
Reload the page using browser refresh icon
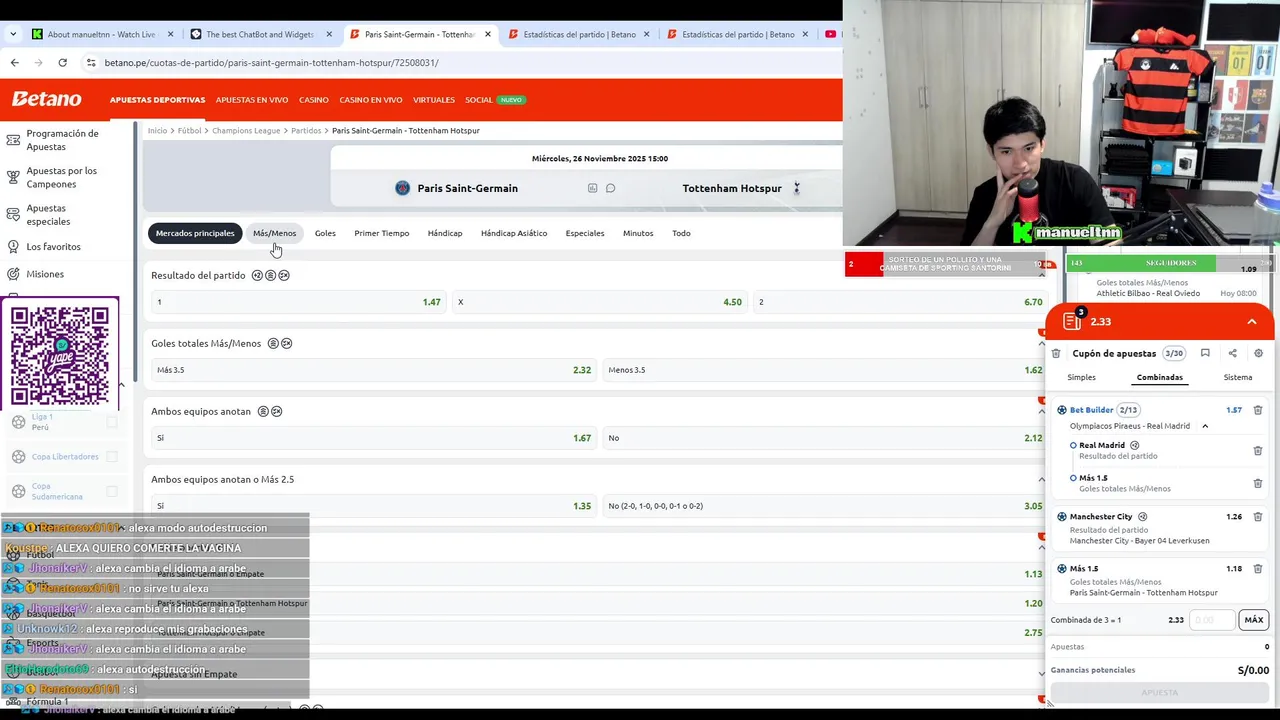62,62
